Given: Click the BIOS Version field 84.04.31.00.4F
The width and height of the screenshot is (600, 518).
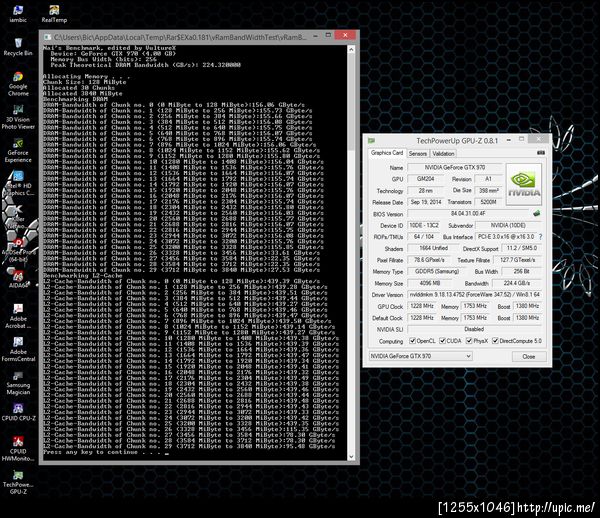Looking at the screenshot, I should coord(468,213).
